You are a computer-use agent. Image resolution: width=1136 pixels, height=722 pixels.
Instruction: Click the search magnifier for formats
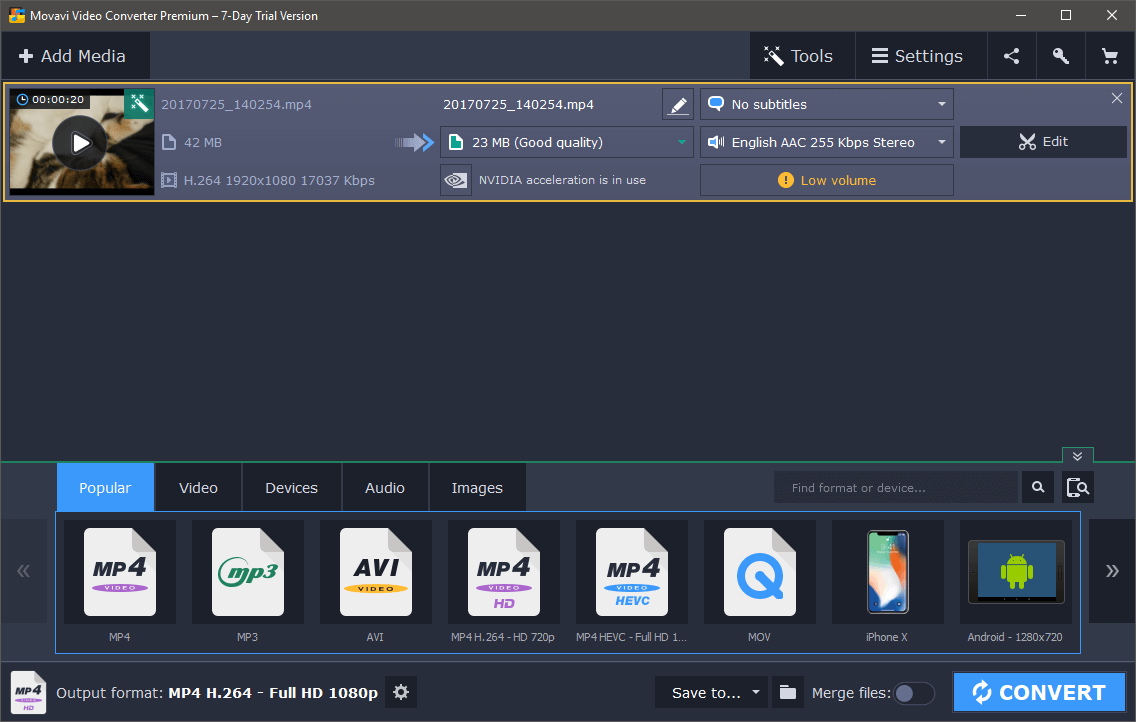pos(1037,487)
